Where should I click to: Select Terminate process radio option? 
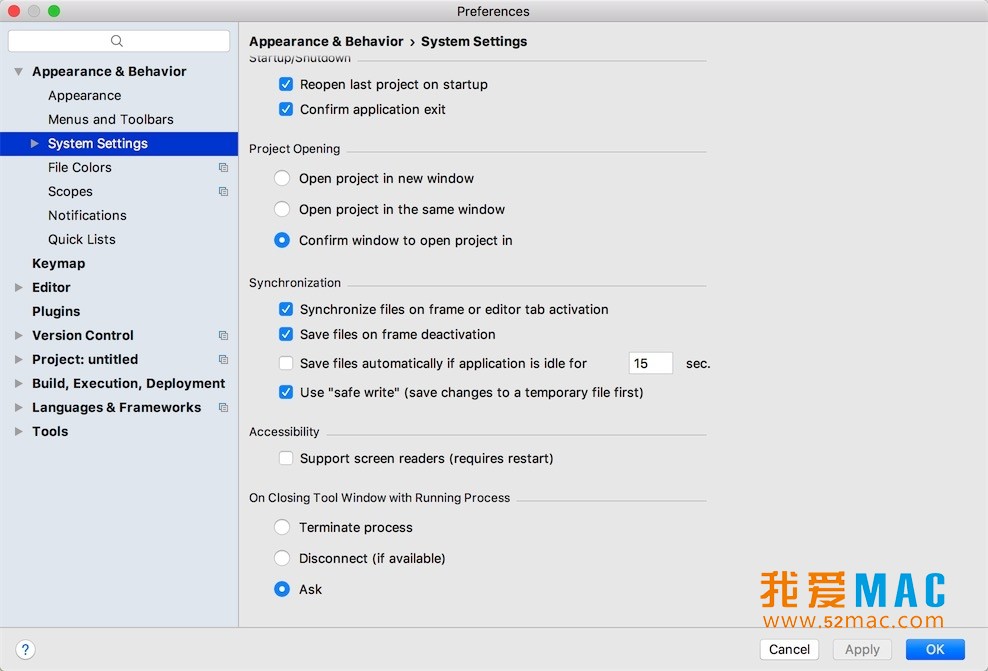(x=282, y=527)
